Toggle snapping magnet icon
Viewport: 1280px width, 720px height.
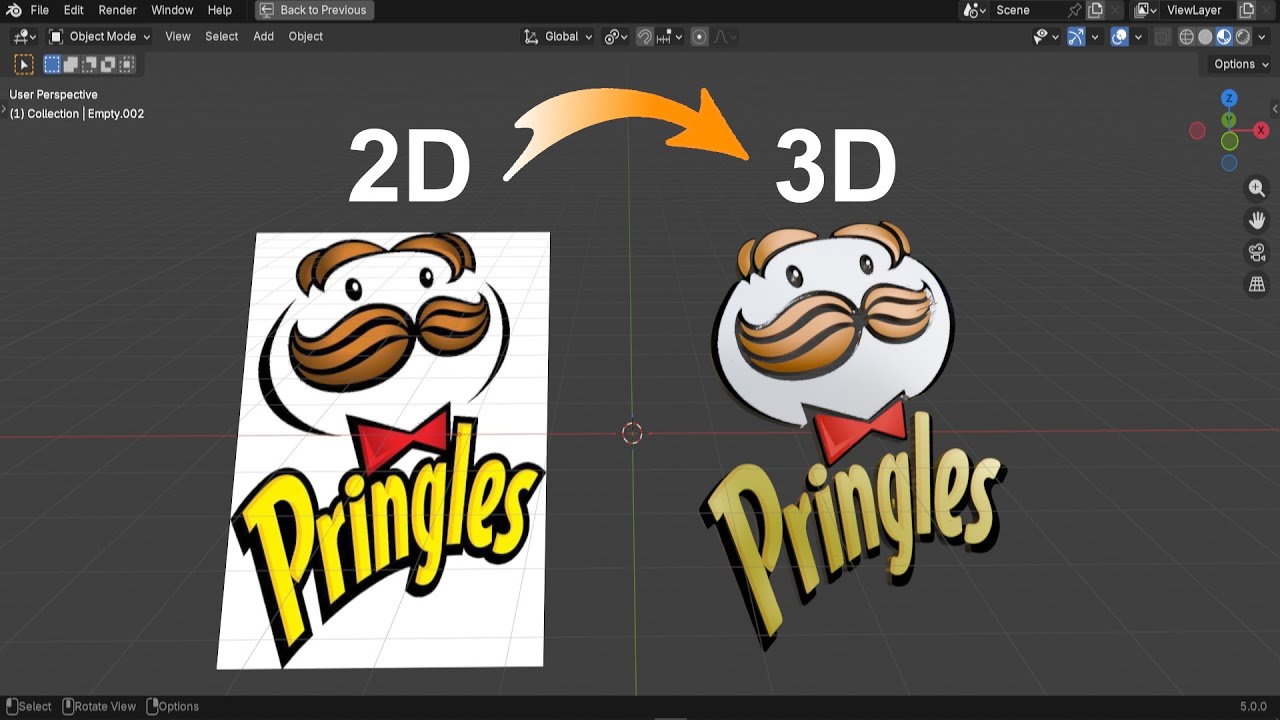pos(646,36)
